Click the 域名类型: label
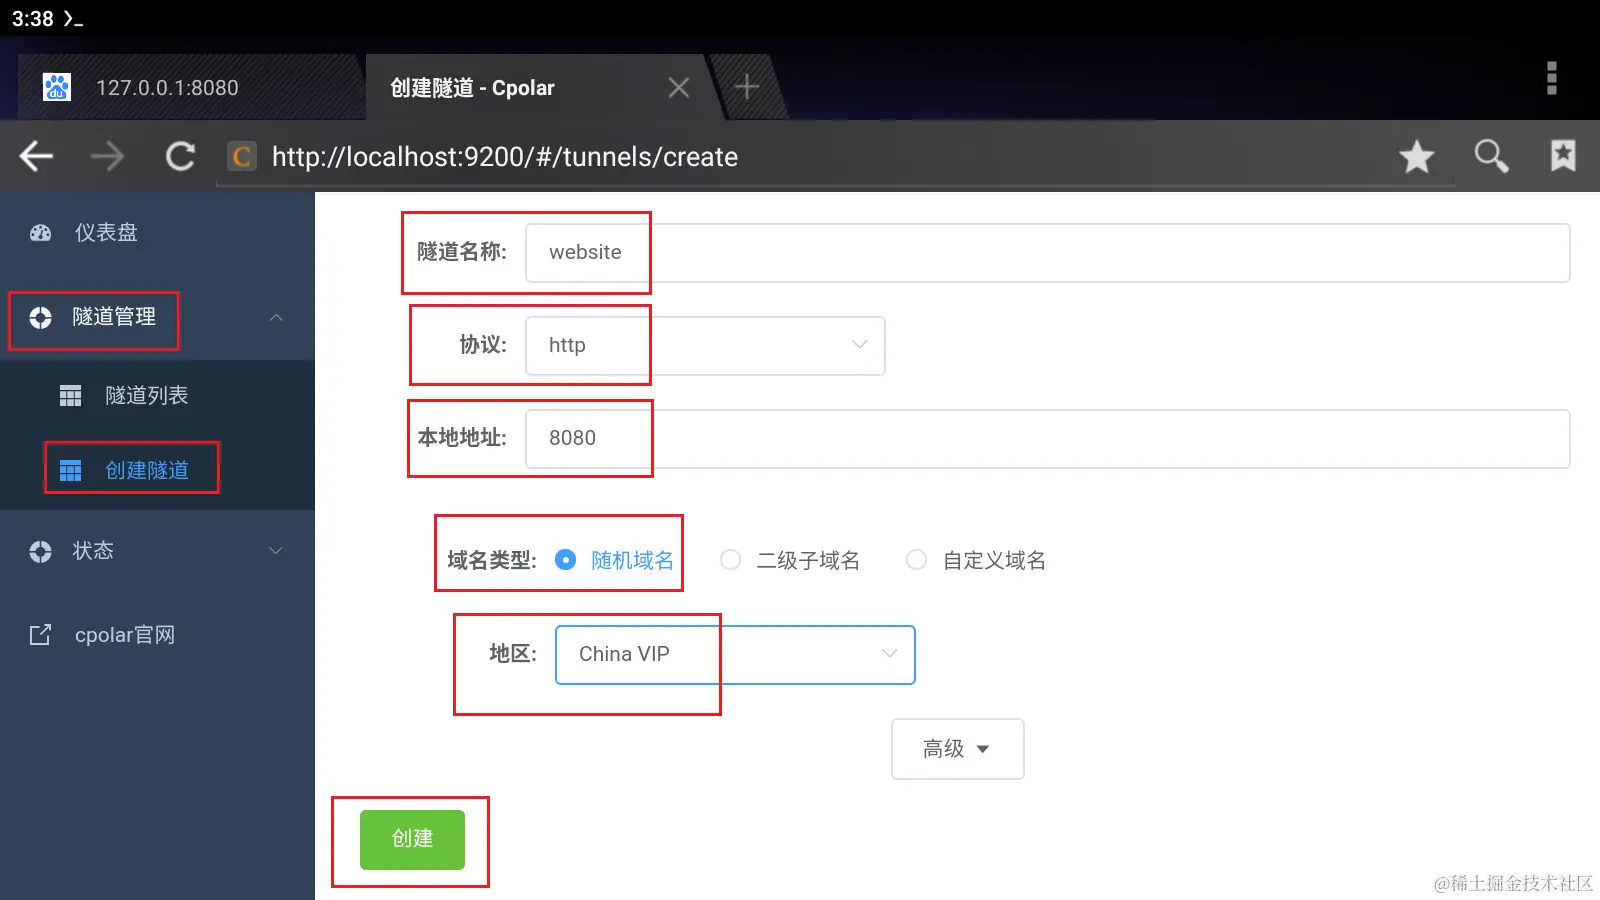Viewport: 1600px width, 900px height. click(492, 560)
